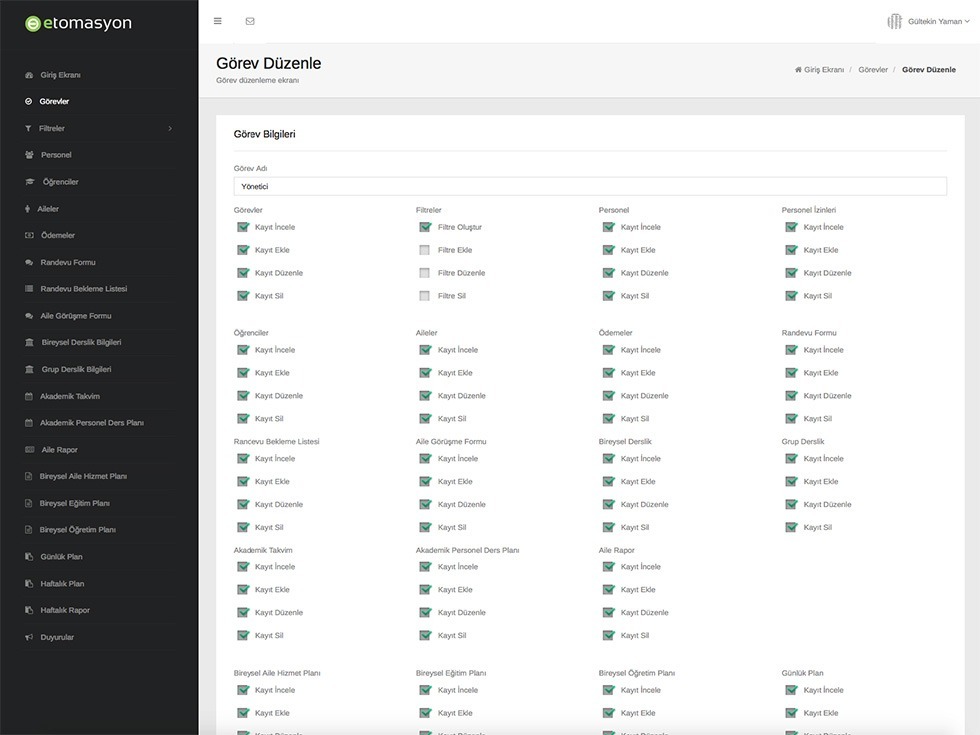Click the hamburger menu icon in top bar
Screen dimensions: 980x735
click(218, 21)
